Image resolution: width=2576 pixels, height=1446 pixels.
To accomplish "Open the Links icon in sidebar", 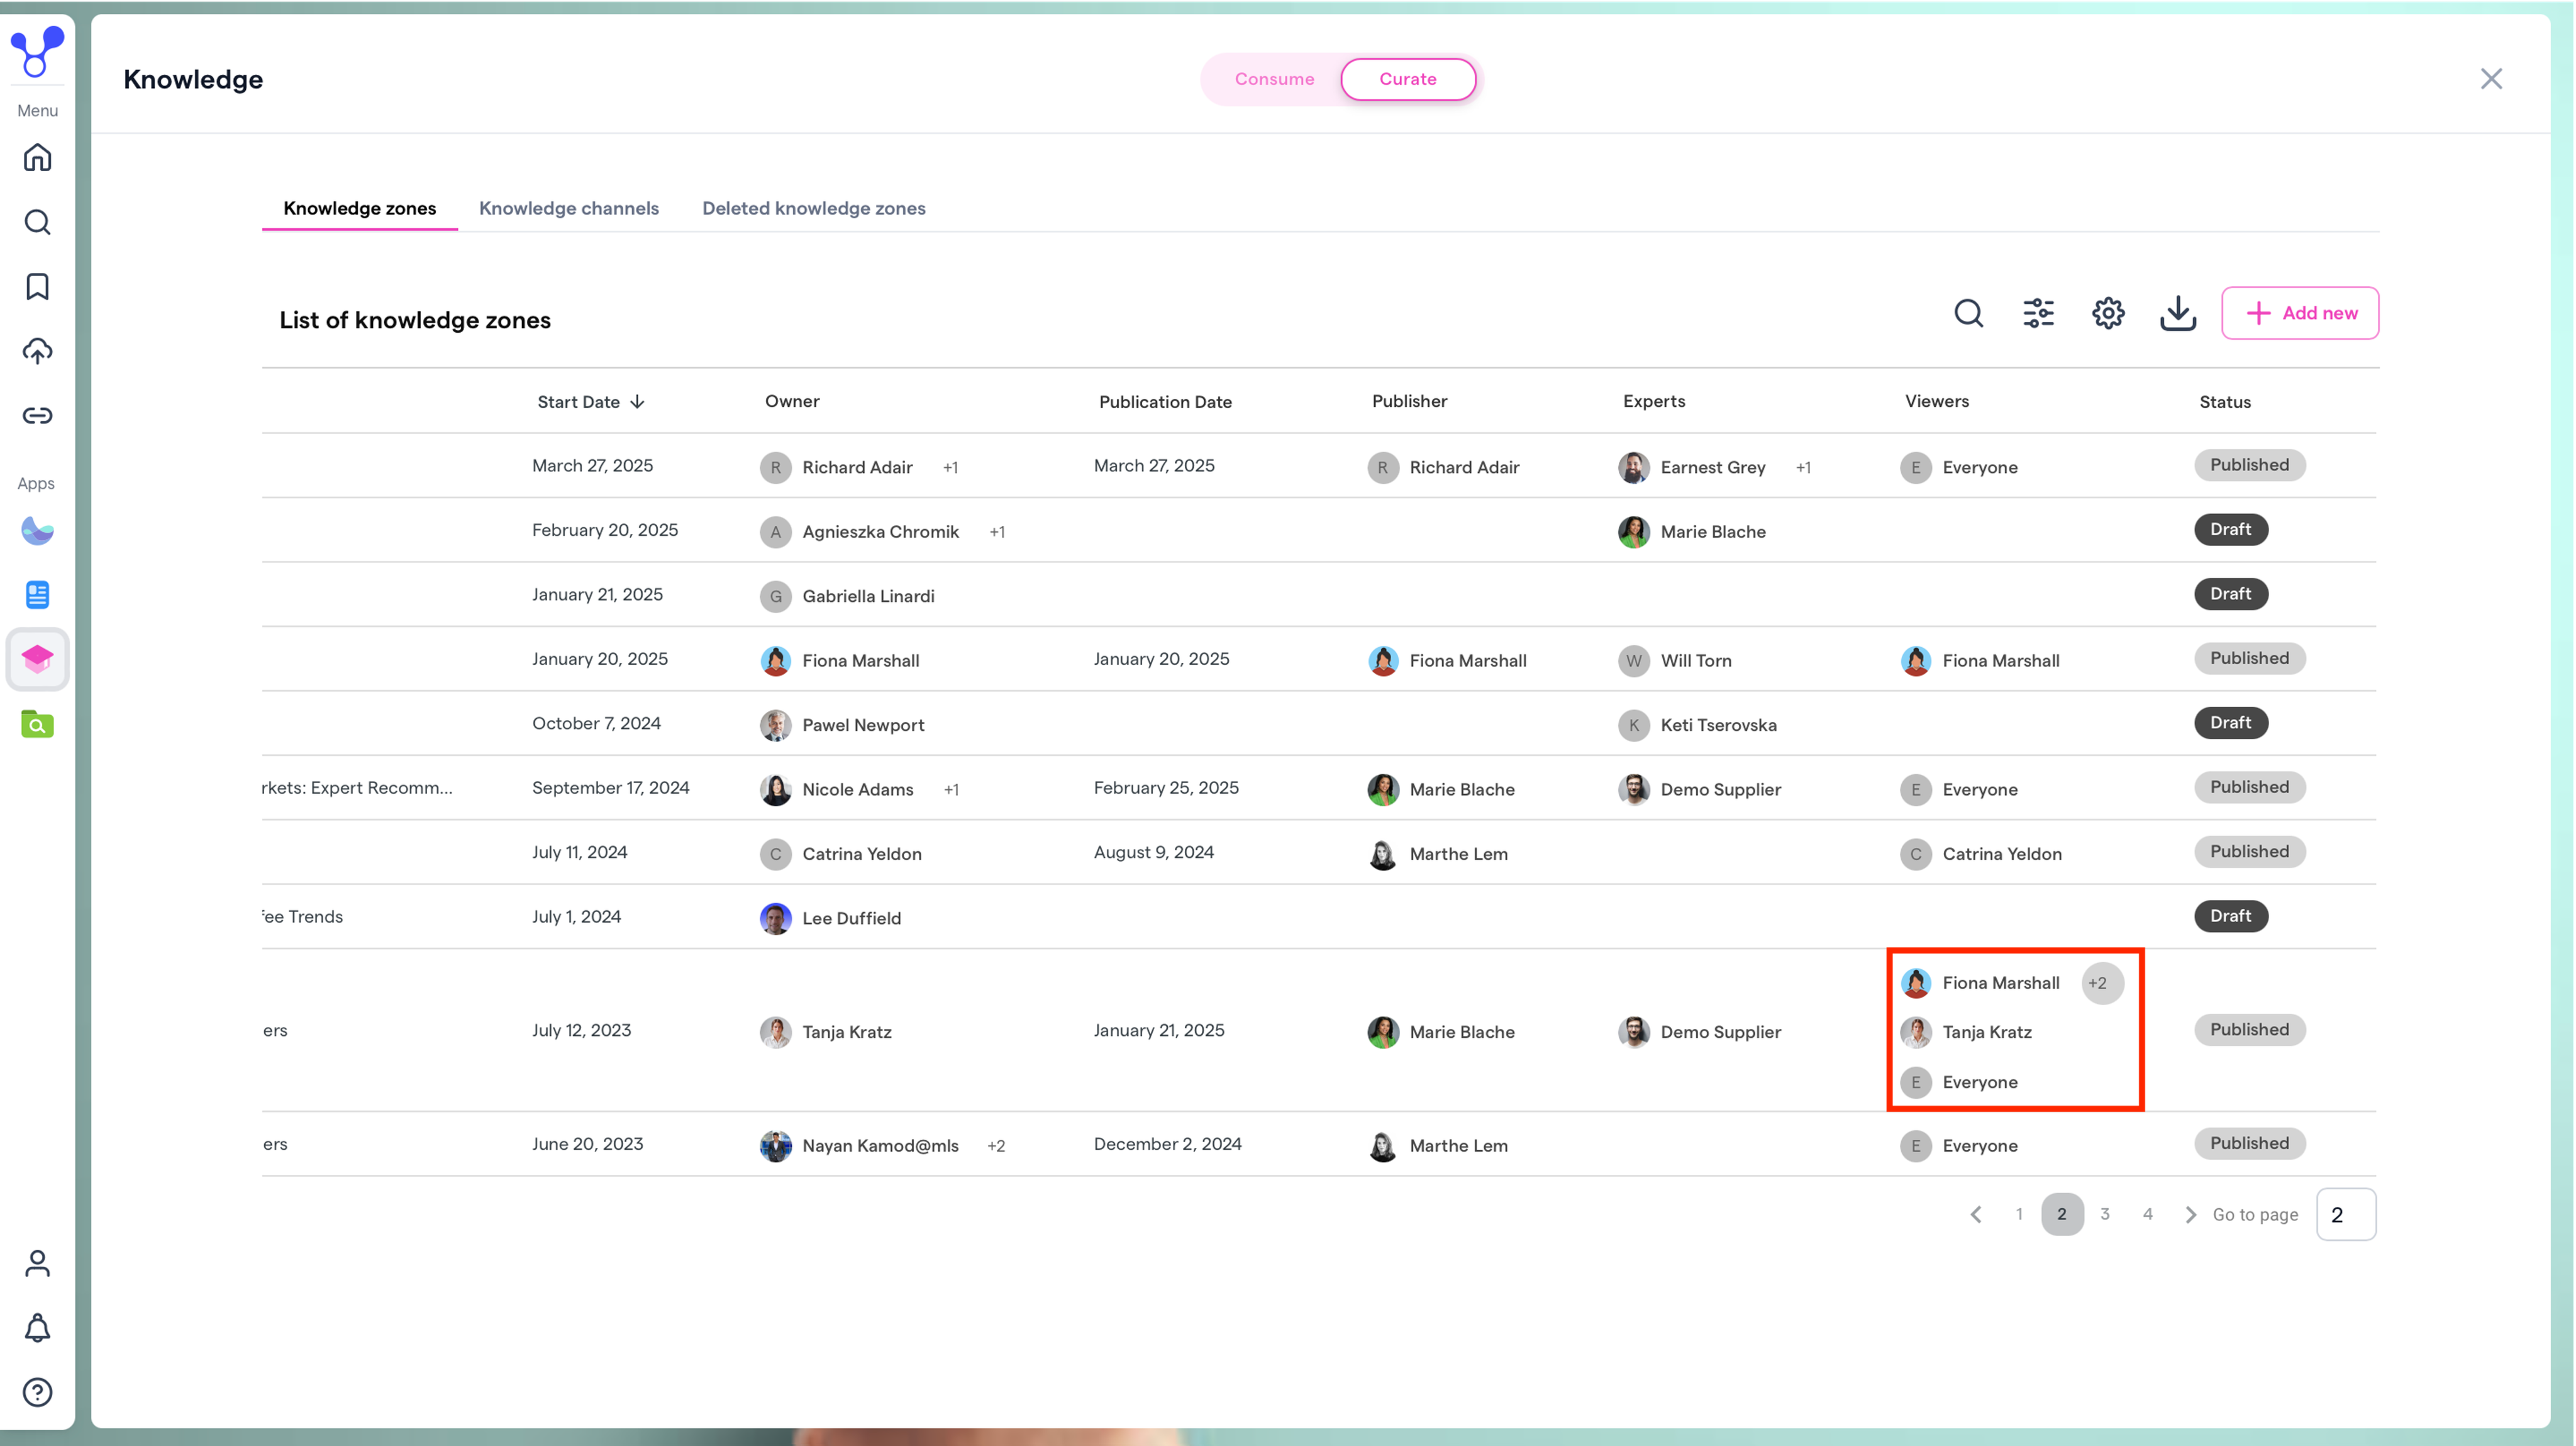I will tap(37, 415).
